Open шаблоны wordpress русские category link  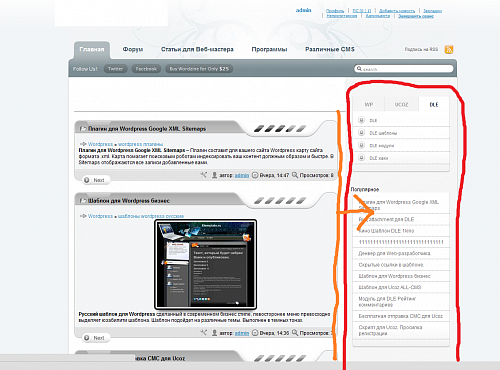(151, 216)
